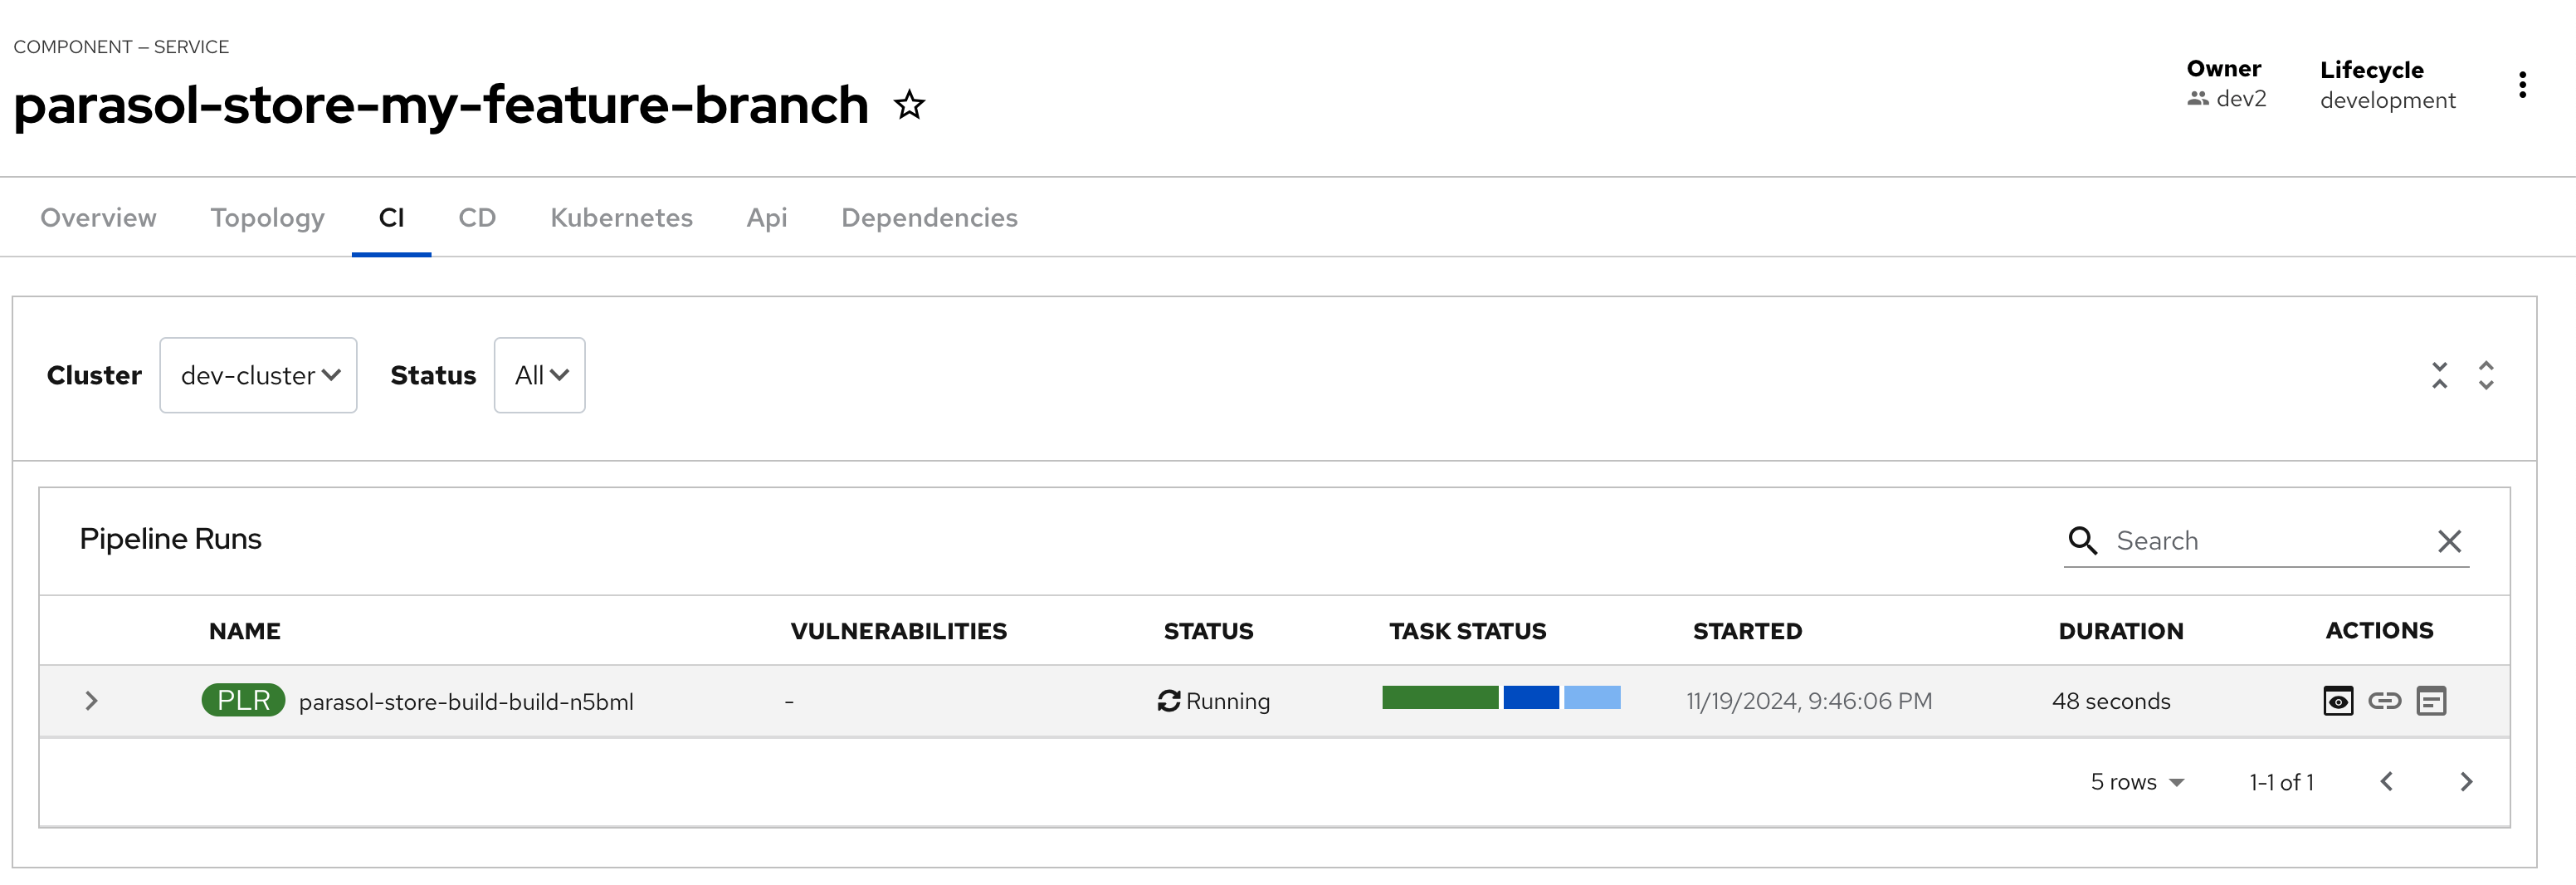Switch to the Overview tab
This screenshot has height=885, width=2576.
tap(98, 218)
